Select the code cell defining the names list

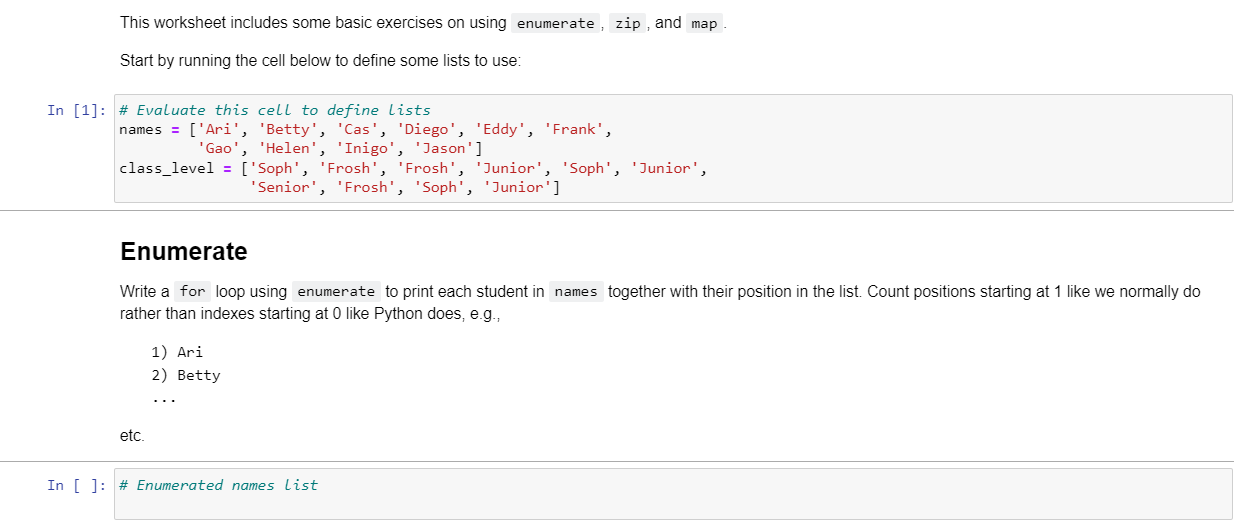[673, 149]
